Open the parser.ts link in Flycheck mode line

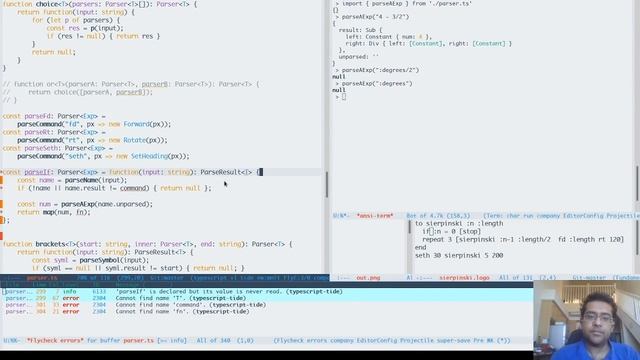[138, 340]
